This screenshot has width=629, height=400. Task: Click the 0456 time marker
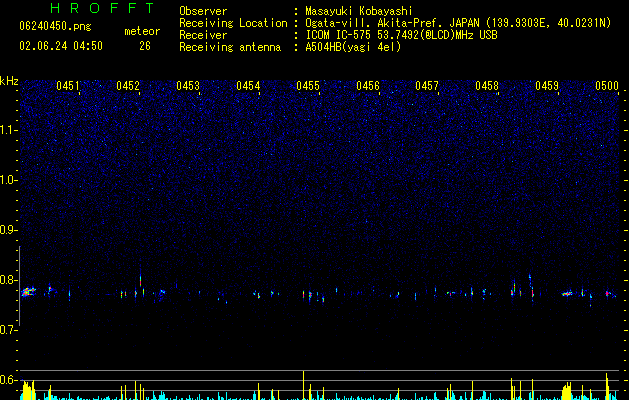(x=368, y=86)
